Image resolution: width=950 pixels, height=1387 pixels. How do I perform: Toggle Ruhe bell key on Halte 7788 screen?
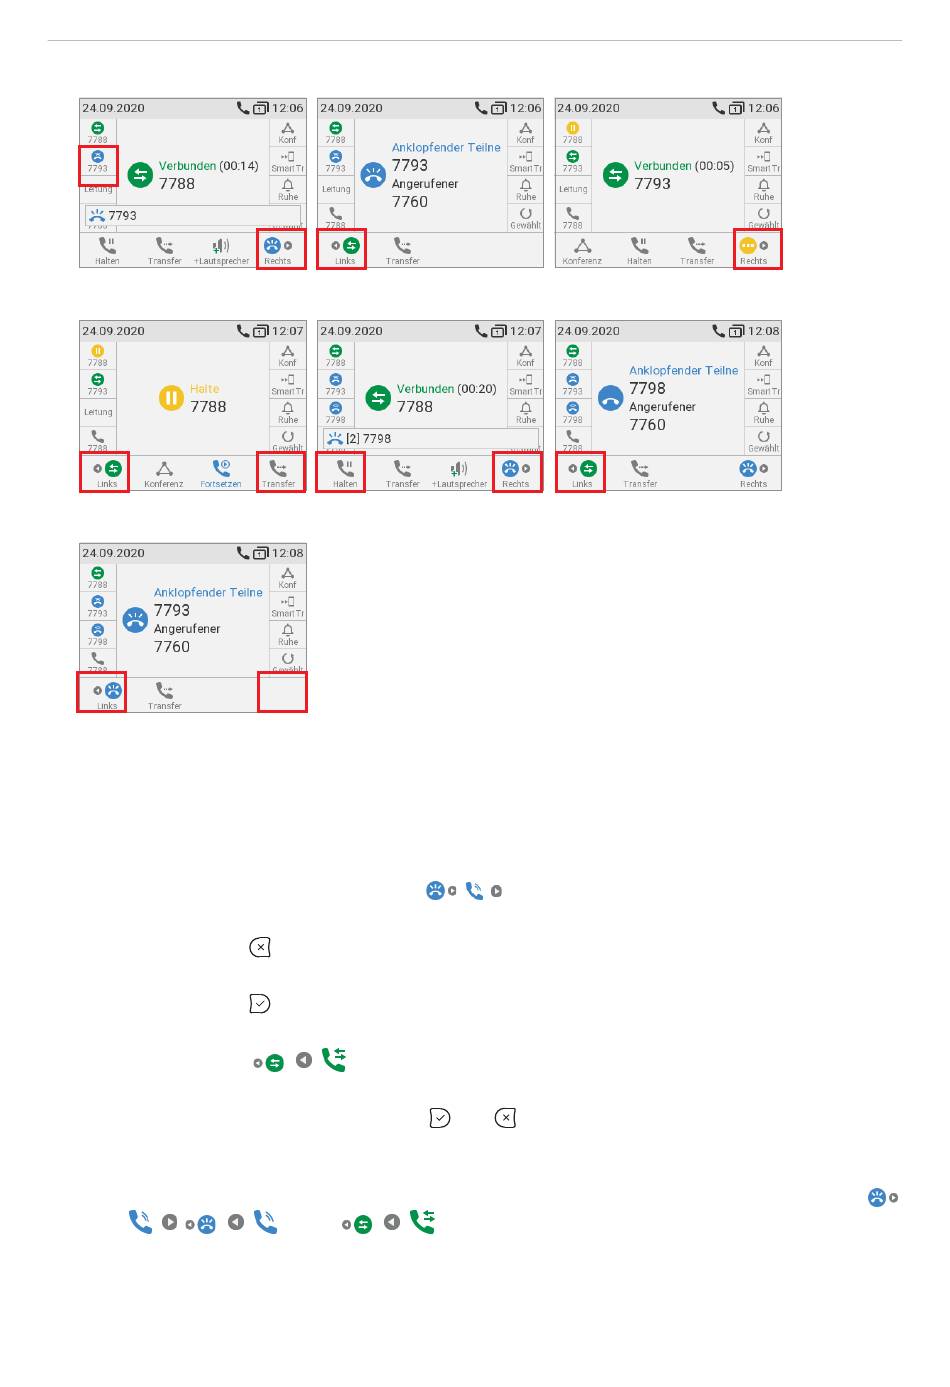(288, 412)
